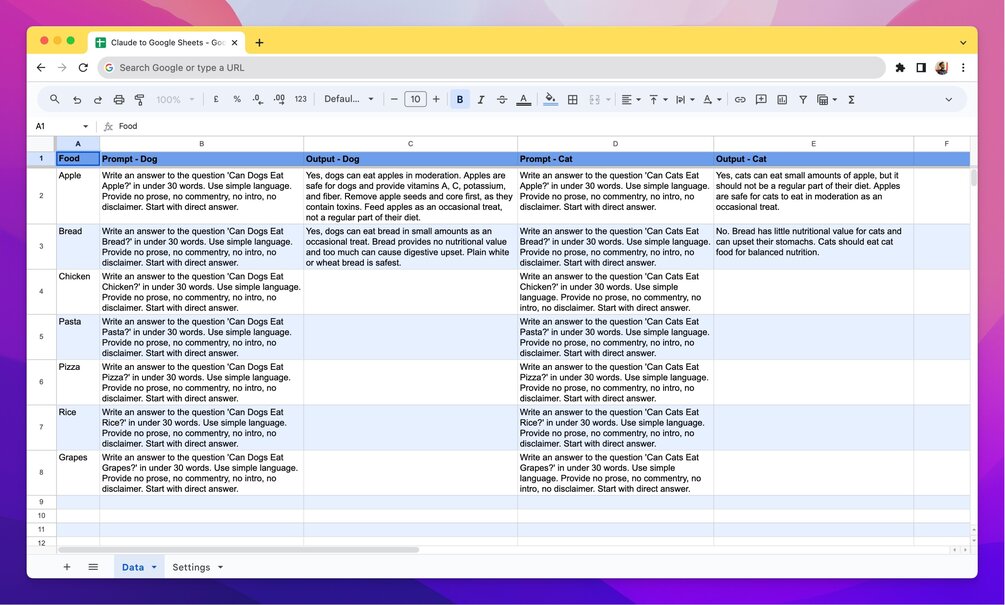Select the Claude to Google Sheets tab

(x=167, y=43)
